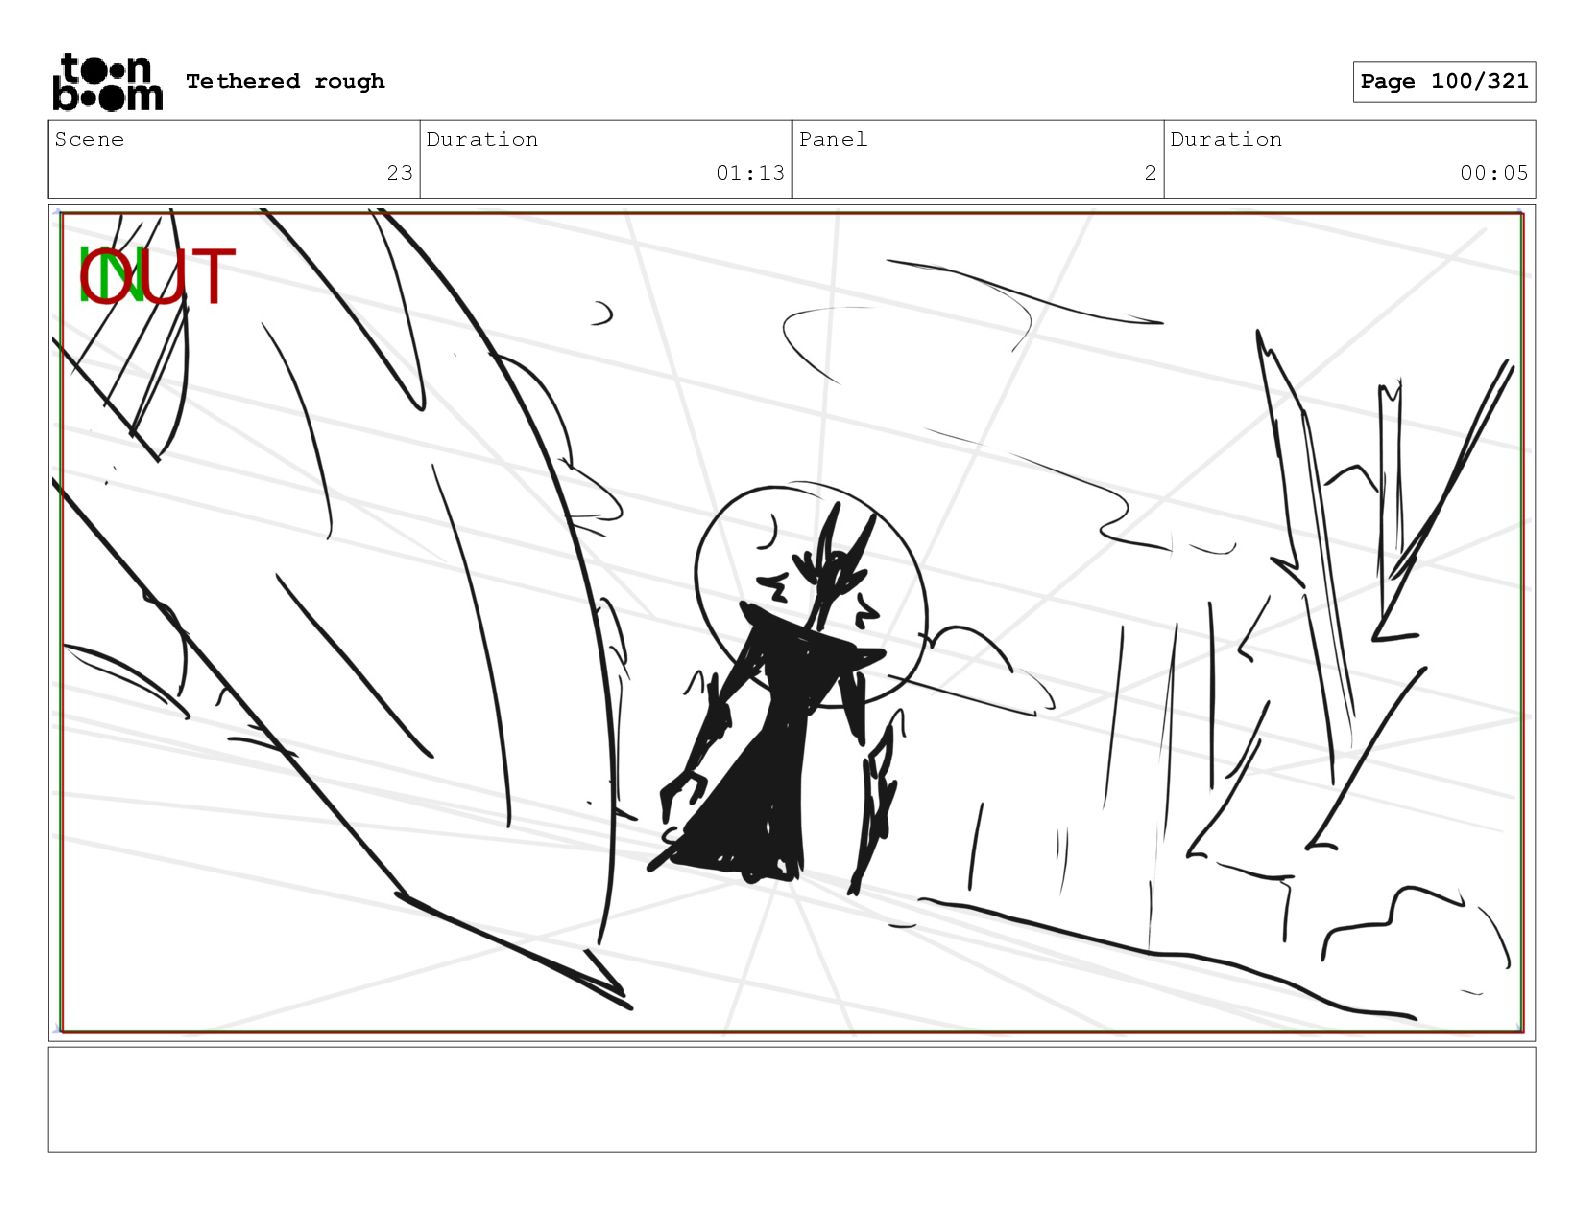The width and height of the screenshot is (1584, 1224).
Task: Select the 'Scene' header label
Action: [89, 139]
